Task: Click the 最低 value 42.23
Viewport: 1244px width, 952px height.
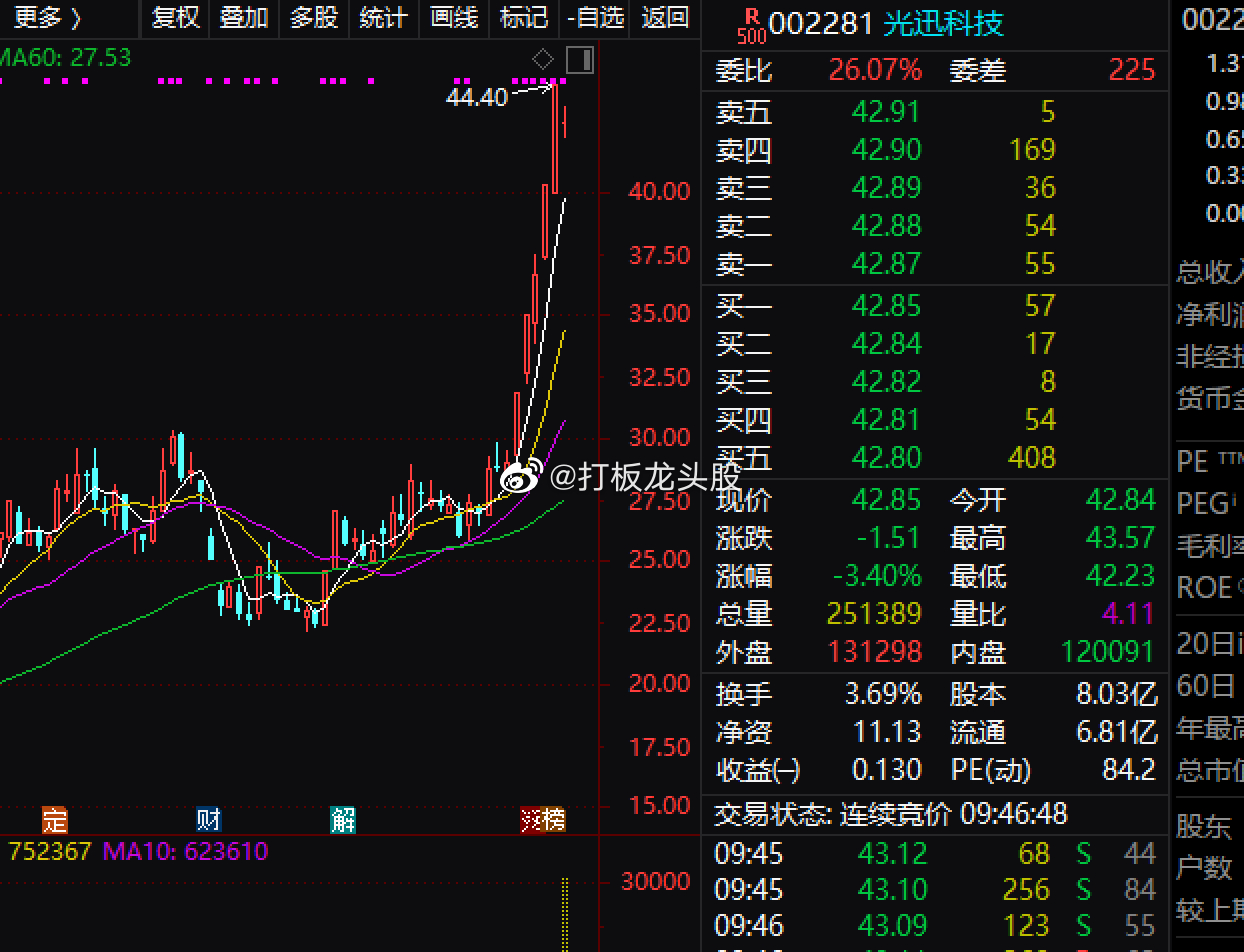Action: click(1121, 576)
